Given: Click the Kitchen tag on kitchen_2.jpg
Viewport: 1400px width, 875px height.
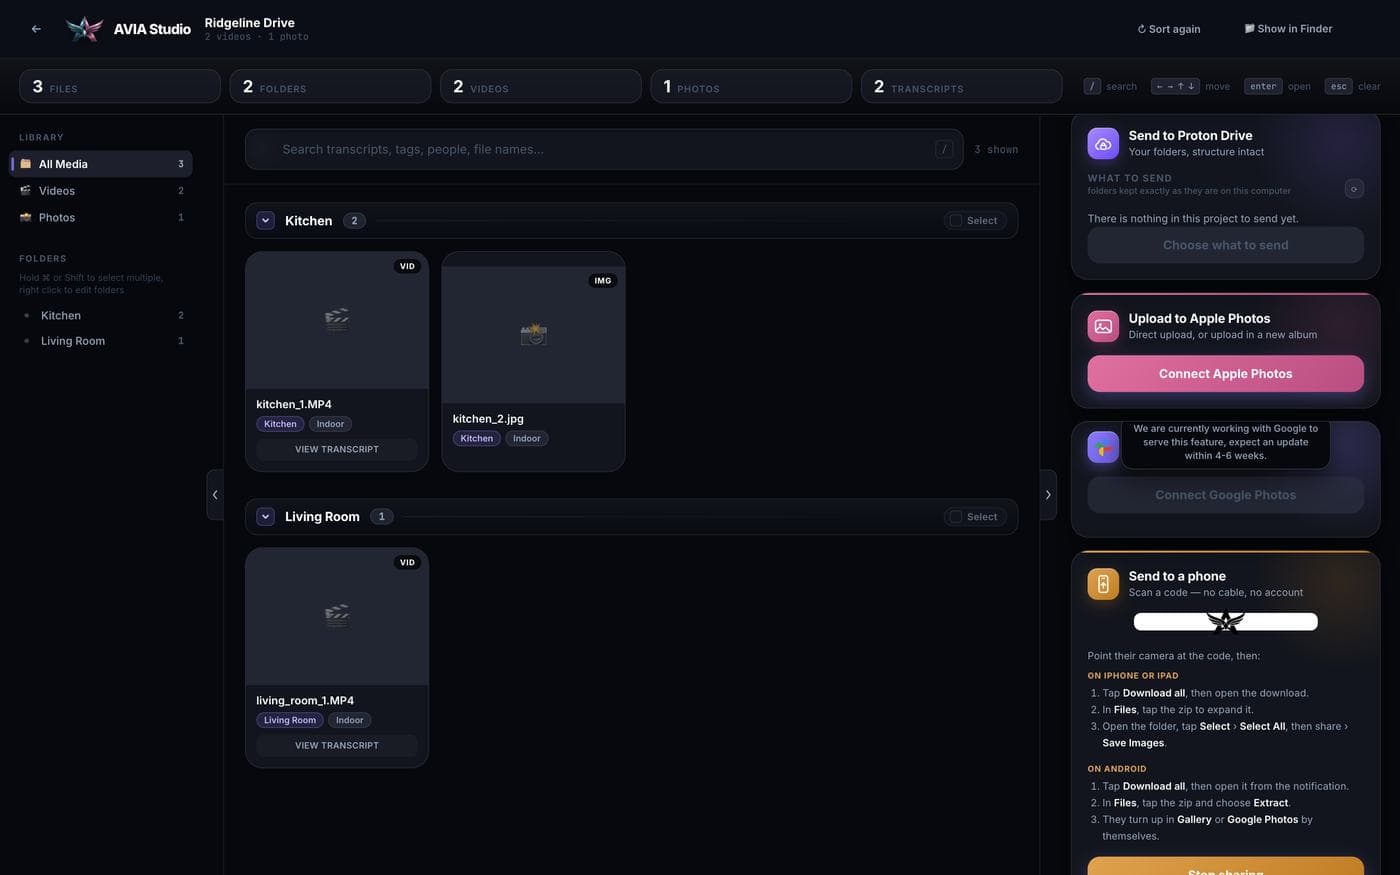Looking at the screenshot, I should [x=476, y=438].
